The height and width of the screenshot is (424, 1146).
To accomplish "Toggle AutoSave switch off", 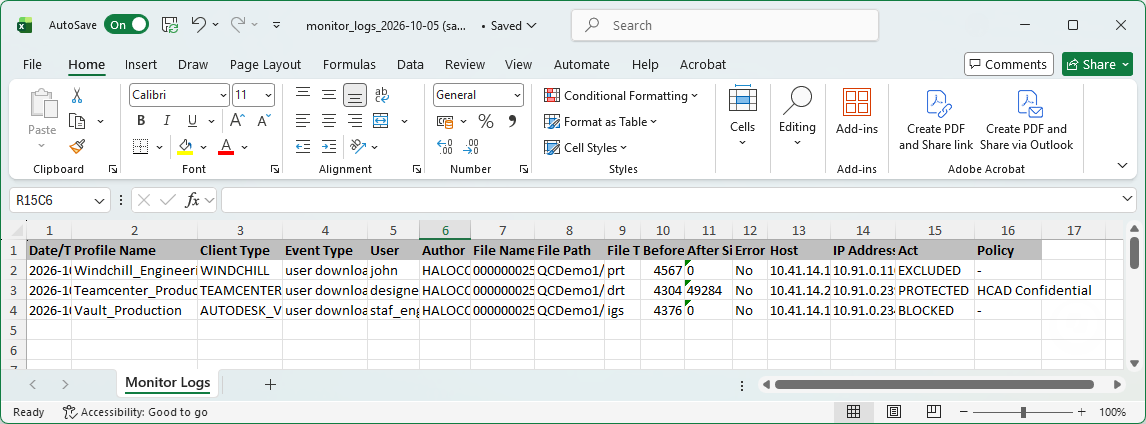I will click(126, 25).
